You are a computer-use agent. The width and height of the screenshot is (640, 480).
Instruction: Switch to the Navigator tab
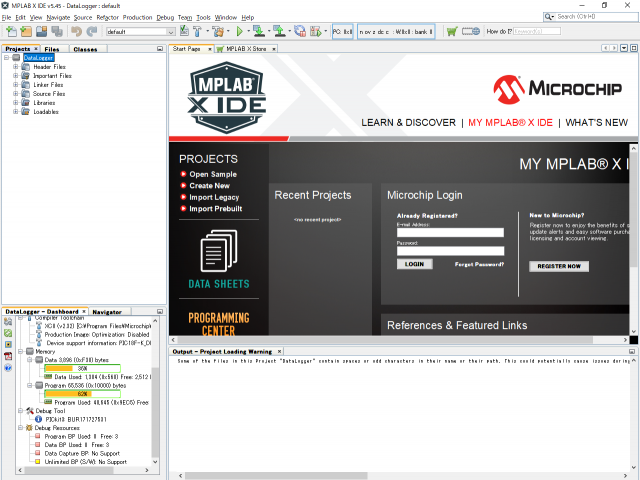[107, 312]
